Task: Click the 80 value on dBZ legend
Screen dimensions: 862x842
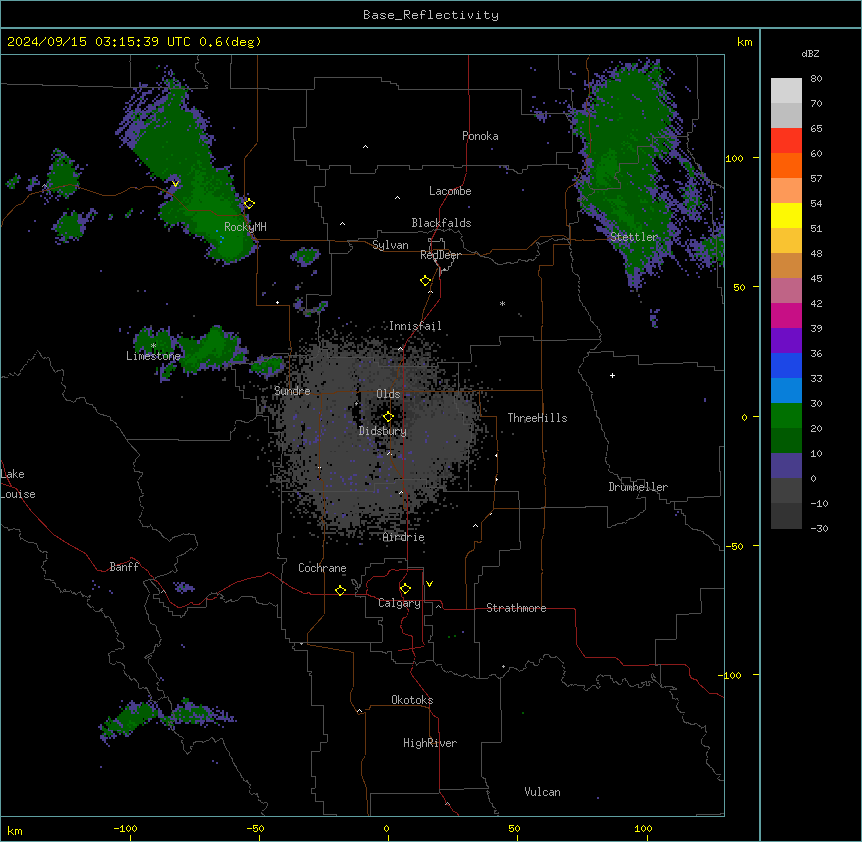Action: point(816,79)
